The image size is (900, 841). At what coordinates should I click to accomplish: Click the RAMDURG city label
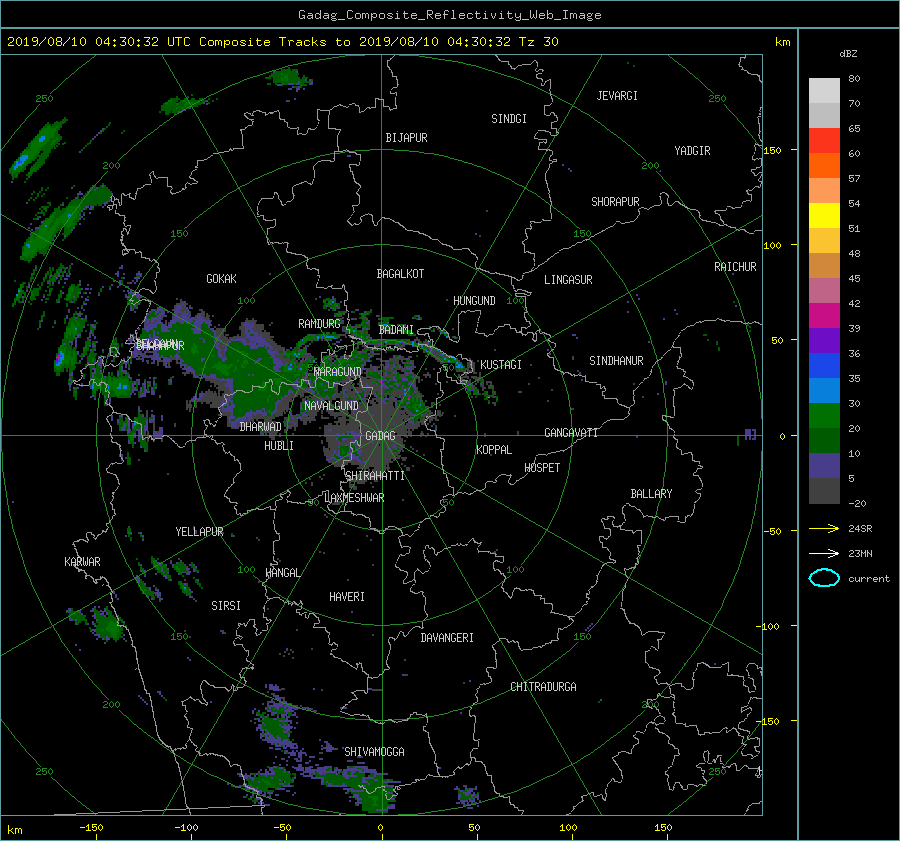click(319, 324)
